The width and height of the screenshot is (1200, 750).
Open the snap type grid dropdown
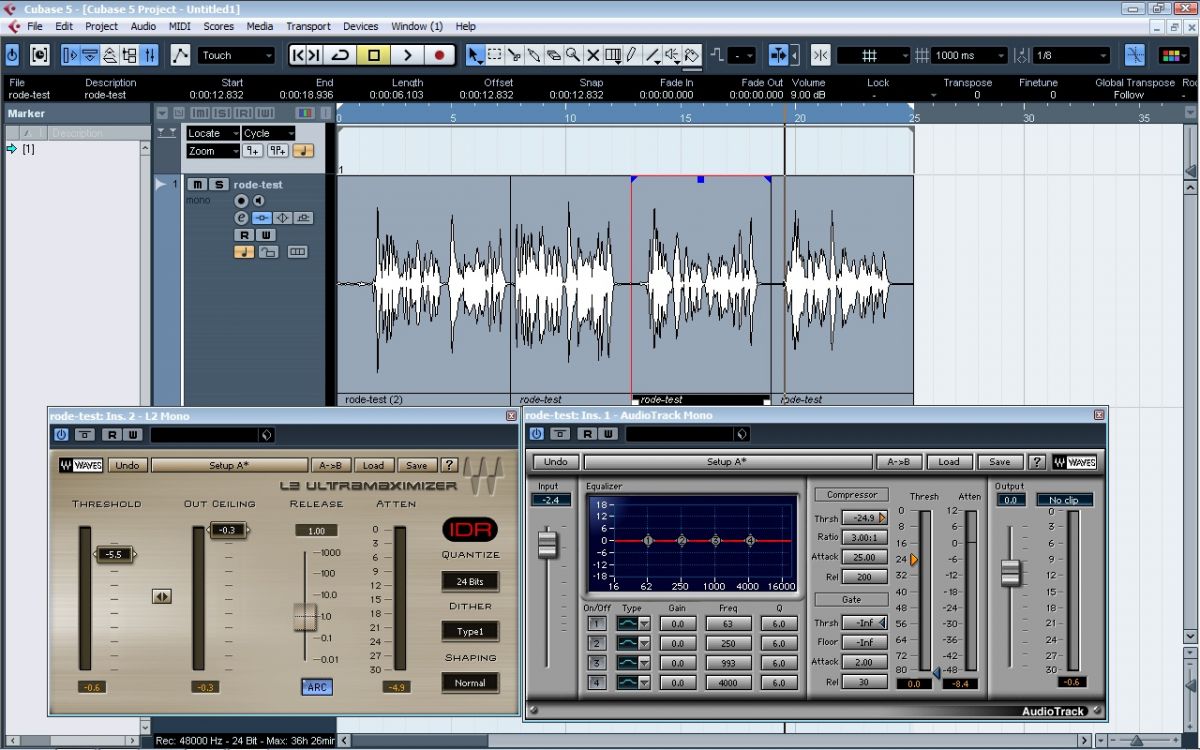tap(874, 55)
